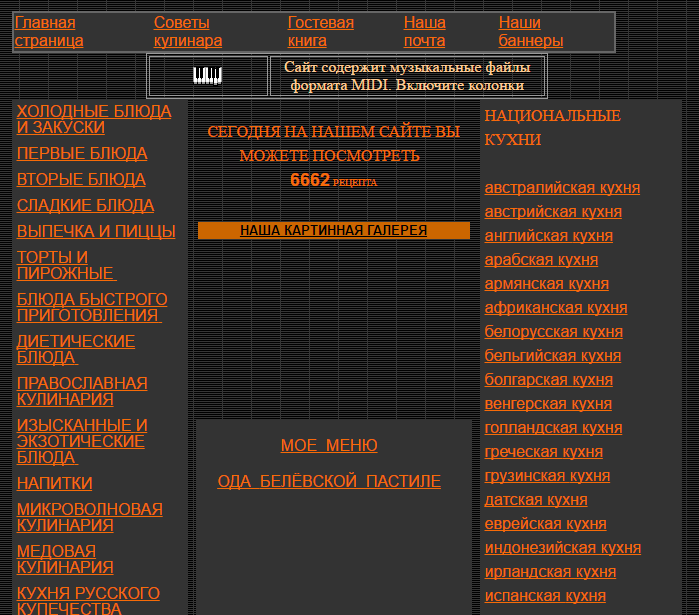Viewport: 699px width, 615px height.
Task: Select испанская кухня in the cuisine list
Action: 545,596
